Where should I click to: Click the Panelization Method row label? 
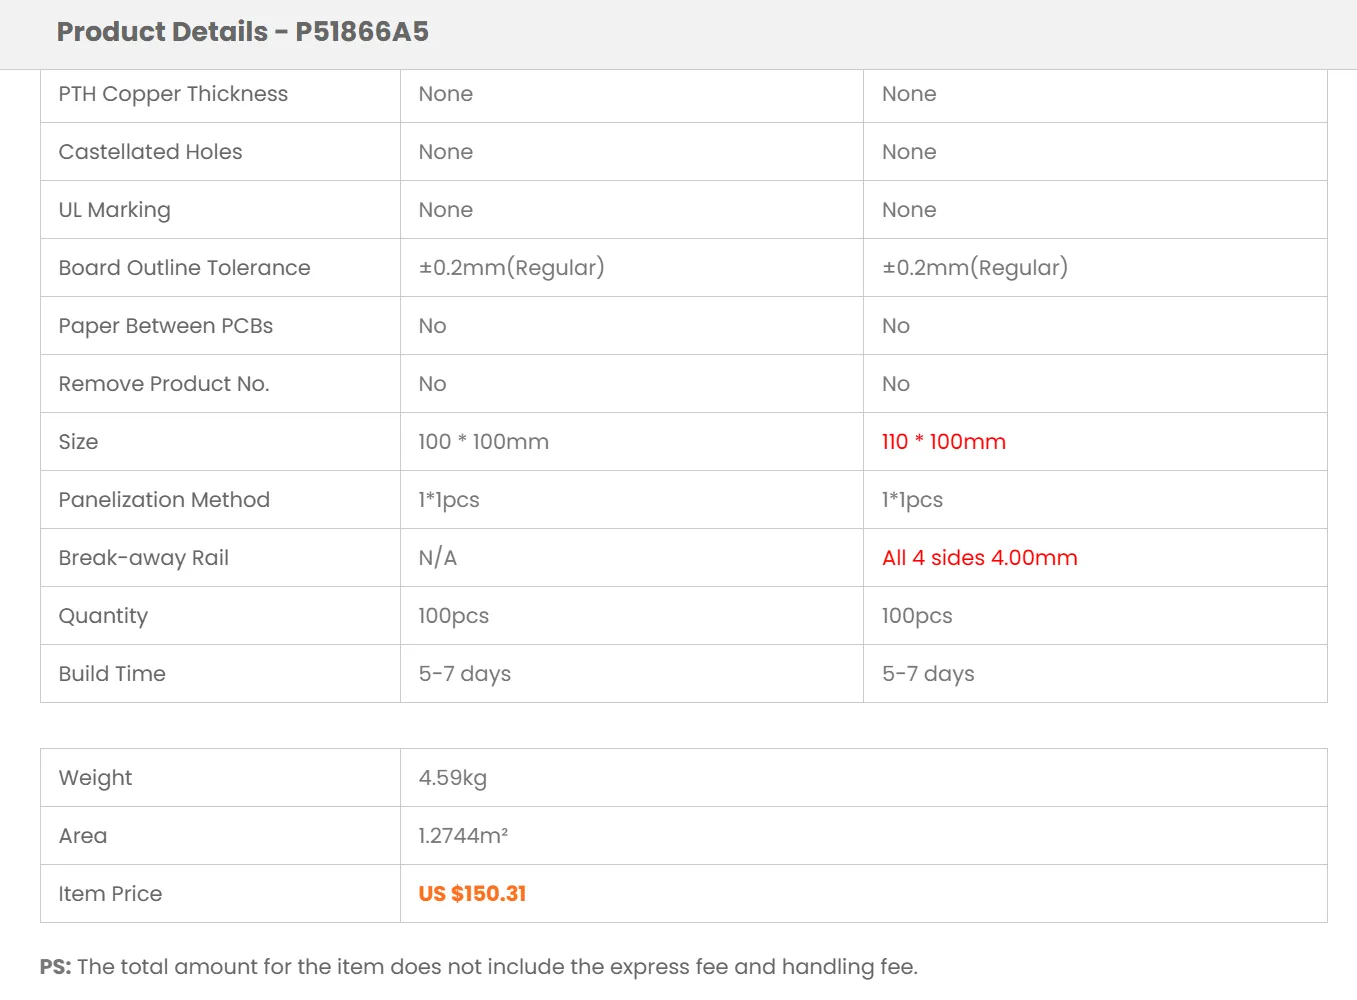(x=164, y=500)
